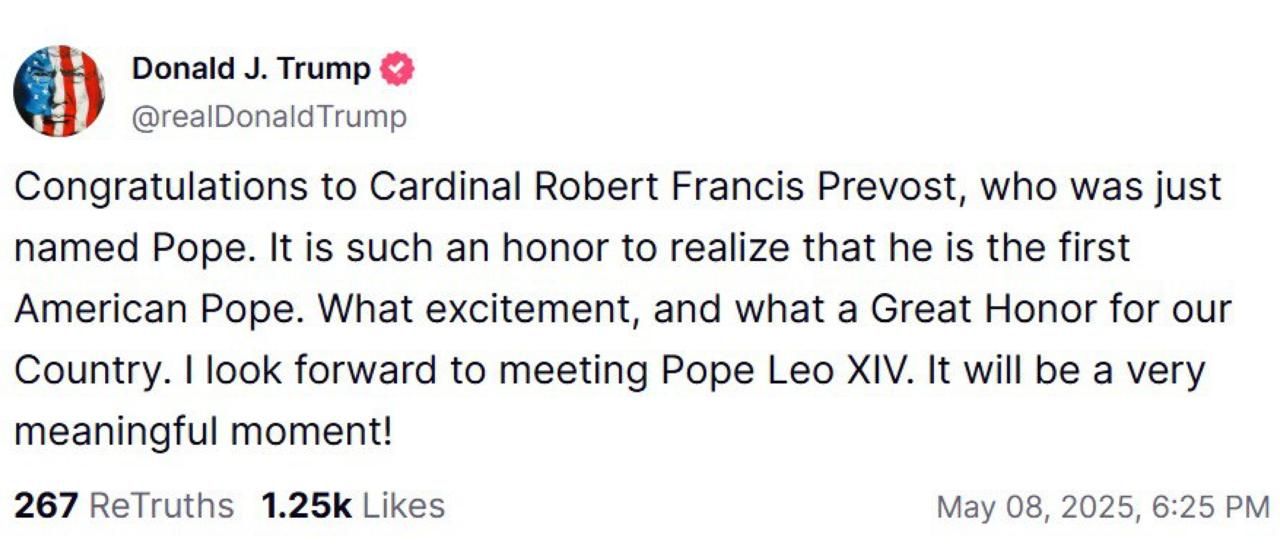
Task: Click the phrase who was just
Action: [1102, 188]
